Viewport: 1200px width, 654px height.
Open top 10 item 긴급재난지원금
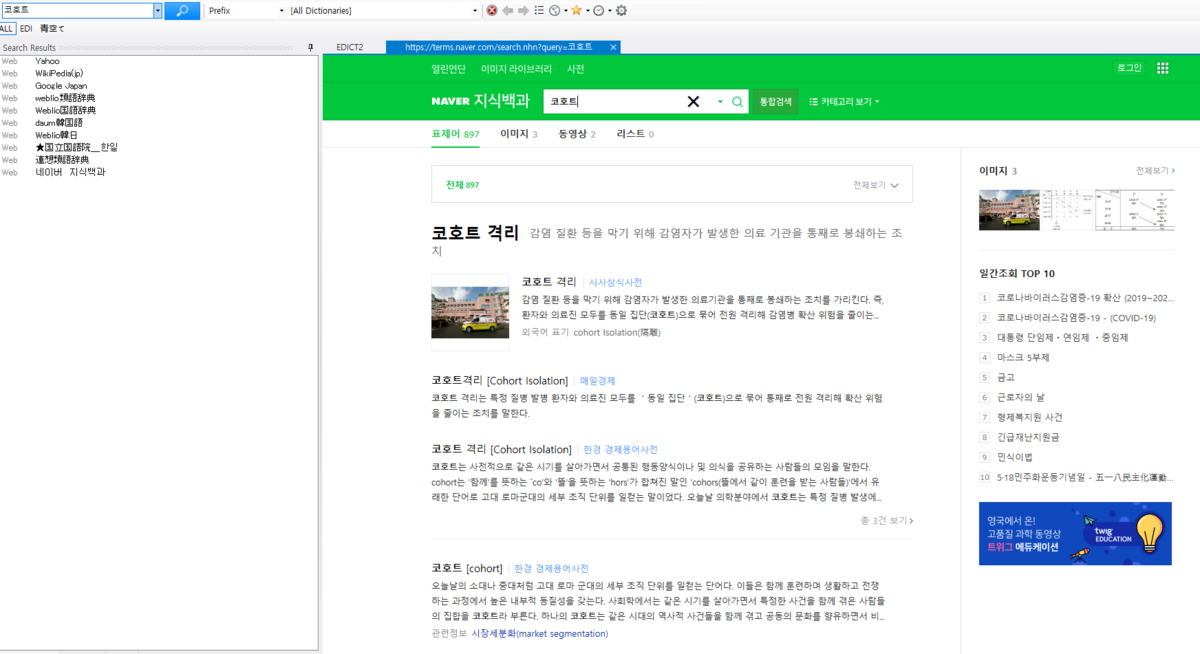click(1028, 437)
